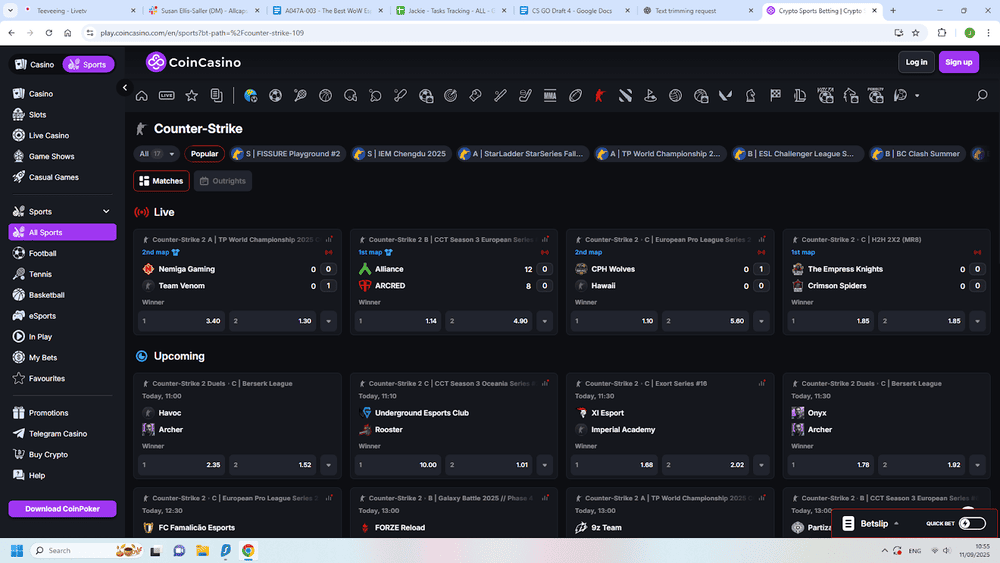1000x563 pixels.
Task: Toggle the Quick Bet switch
Action: point(972,523)
